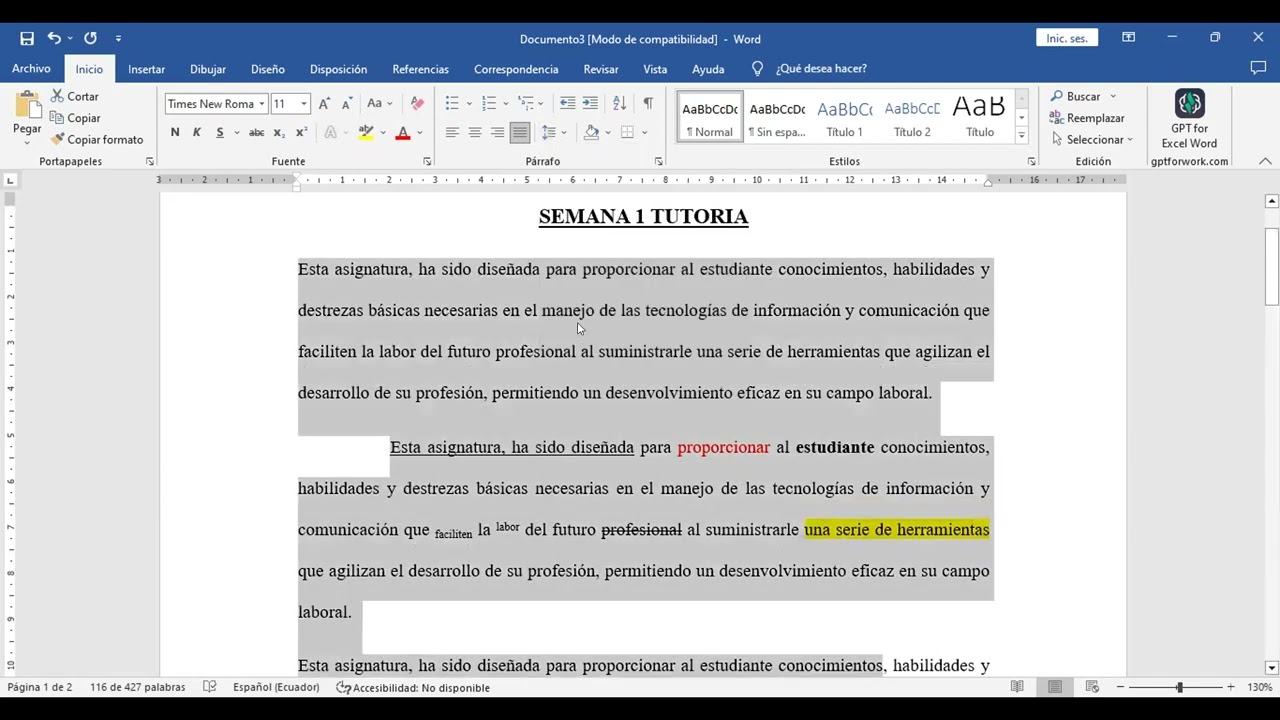
Task: Switch to Diseño tab
Action: coord(268,69)
